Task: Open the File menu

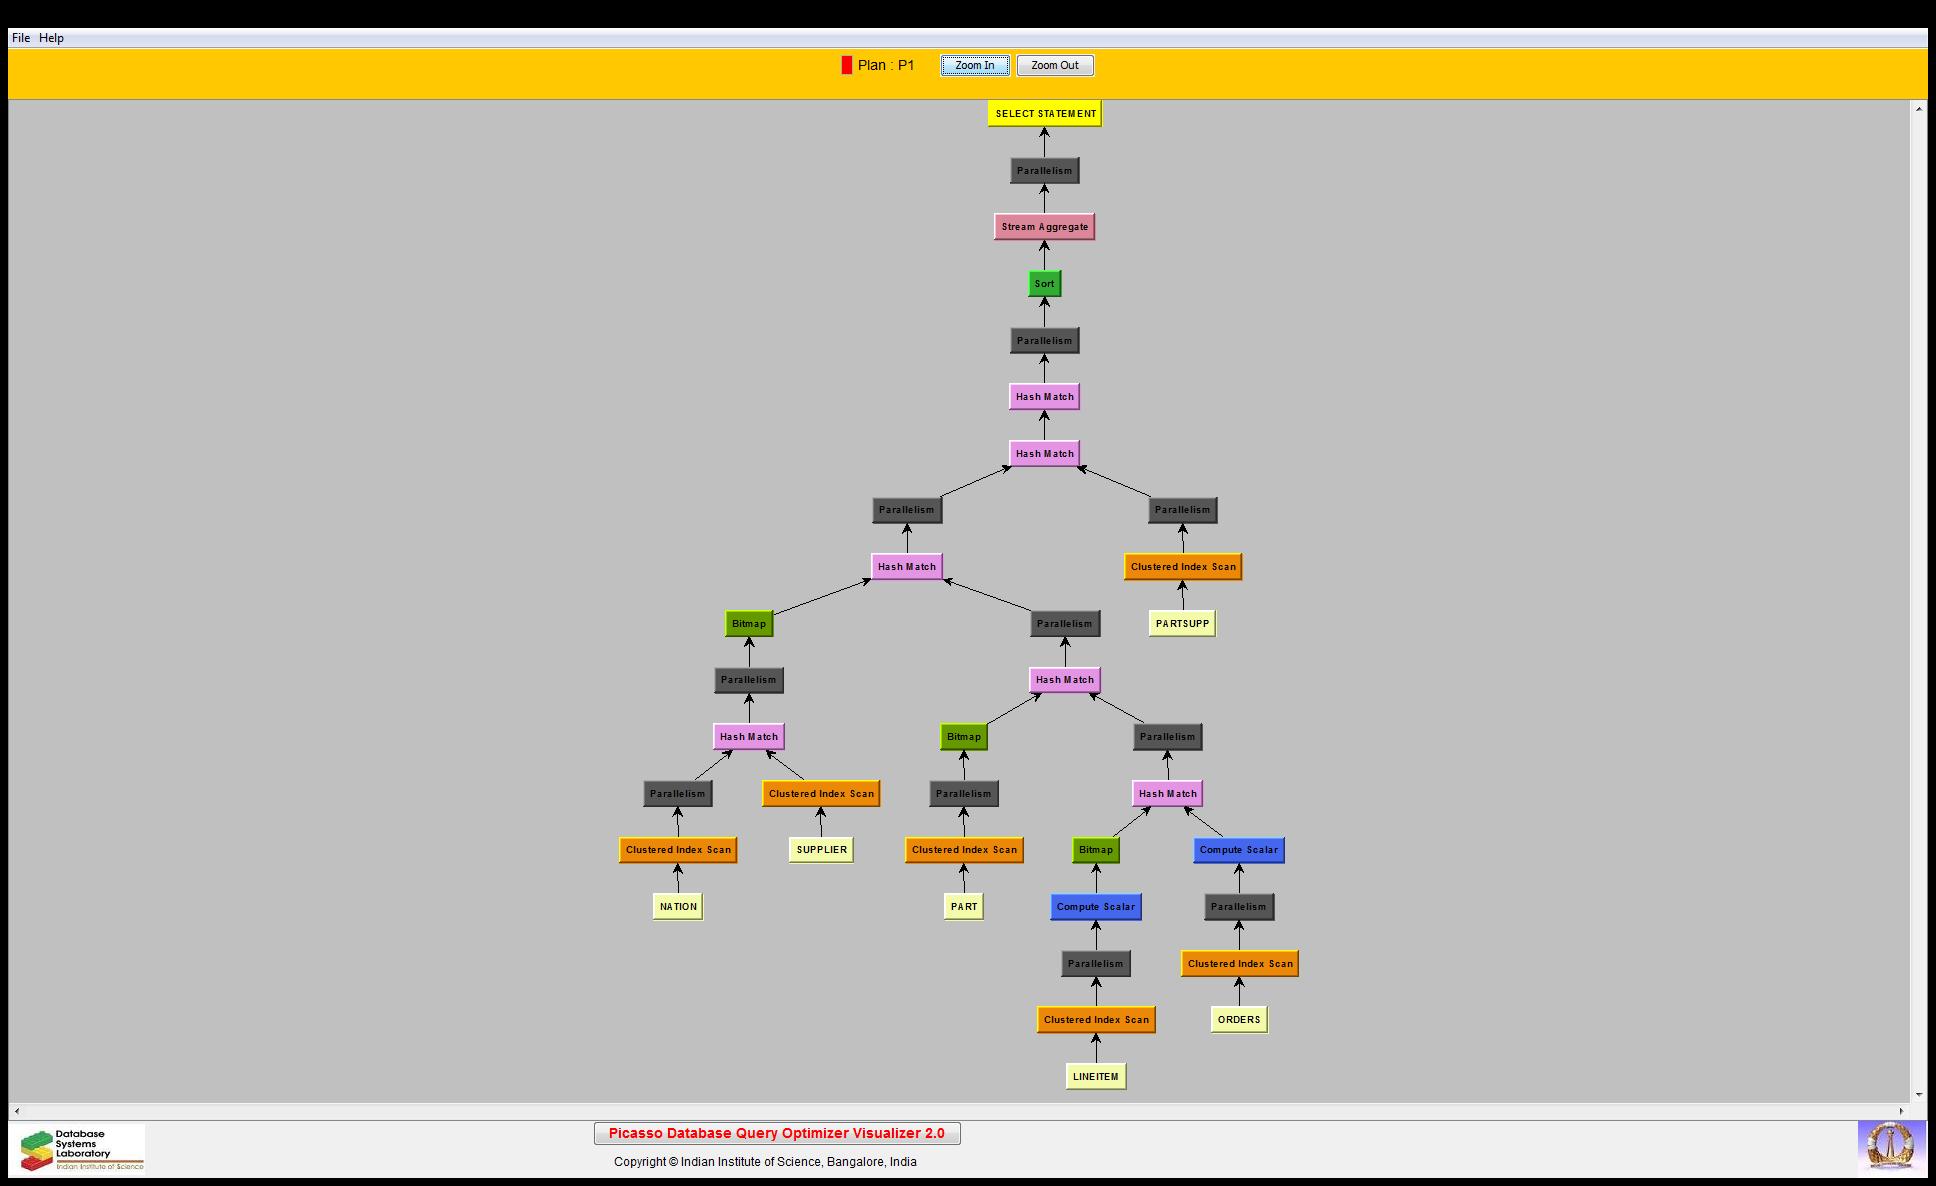Action: (x=20, y=38)
